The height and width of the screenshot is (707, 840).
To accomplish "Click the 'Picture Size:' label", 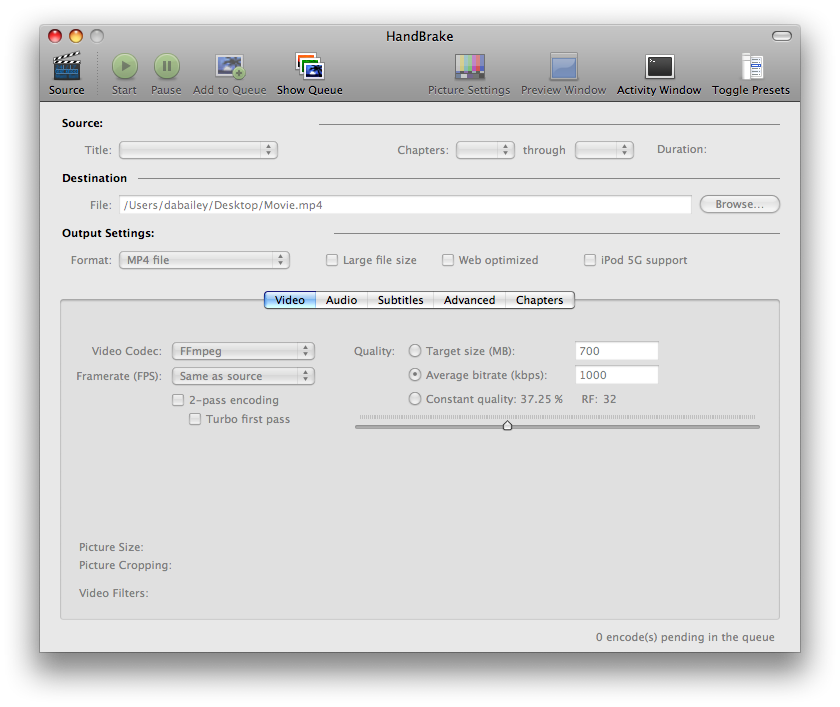I will point(111,547).
